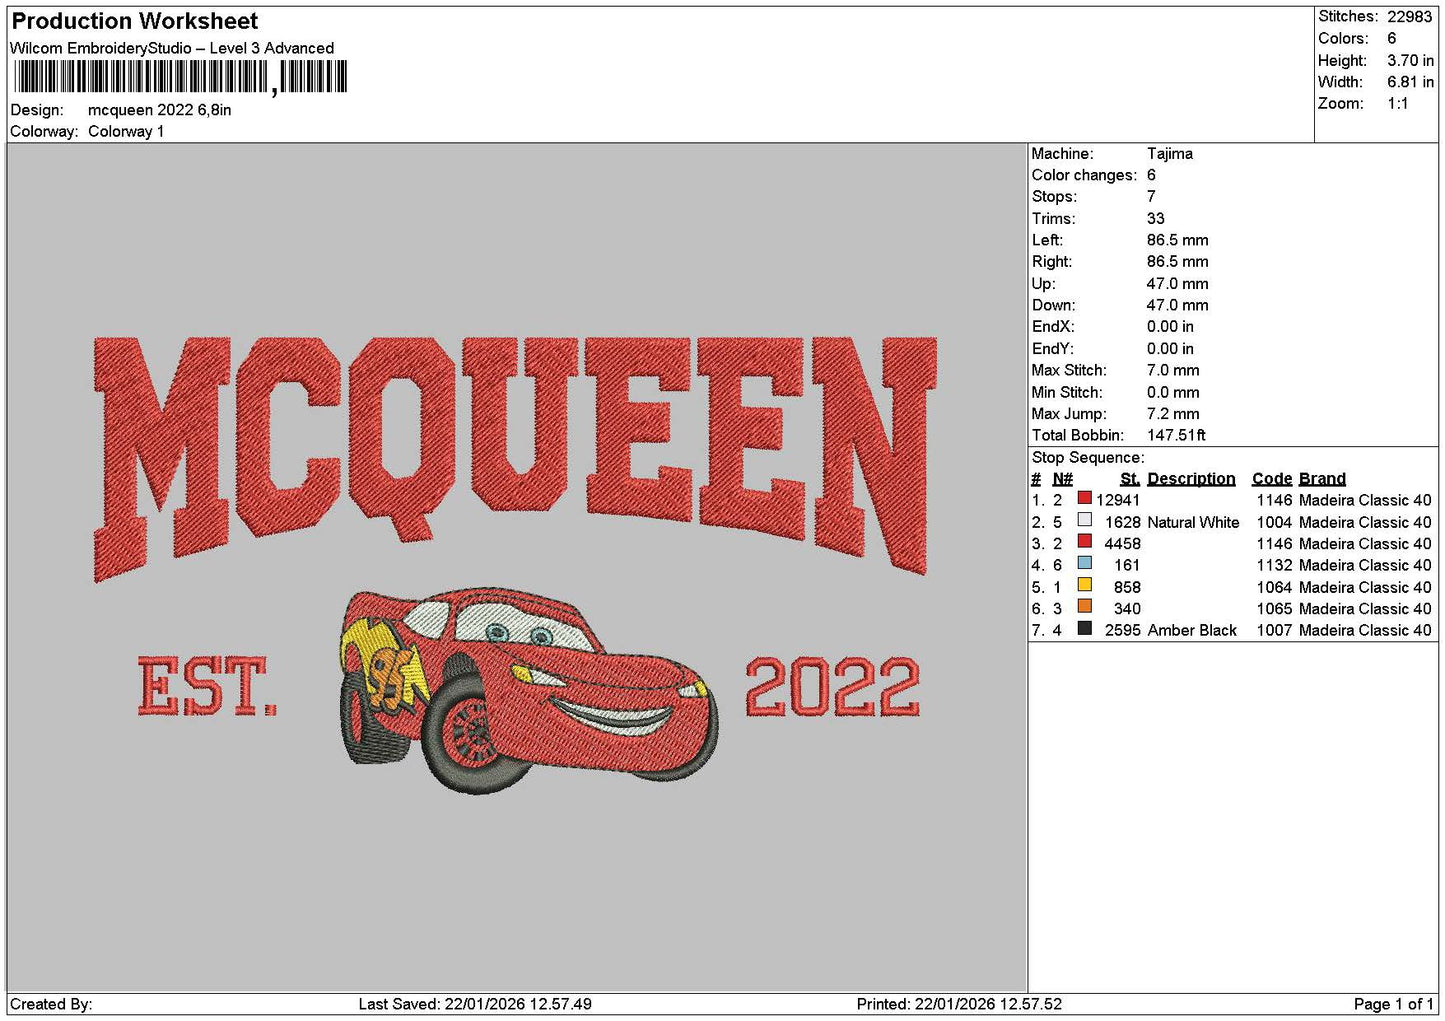Click the 'Created By:' footer label
This screenshot has width=1445, height=1021.
[x=51, y=1004]
